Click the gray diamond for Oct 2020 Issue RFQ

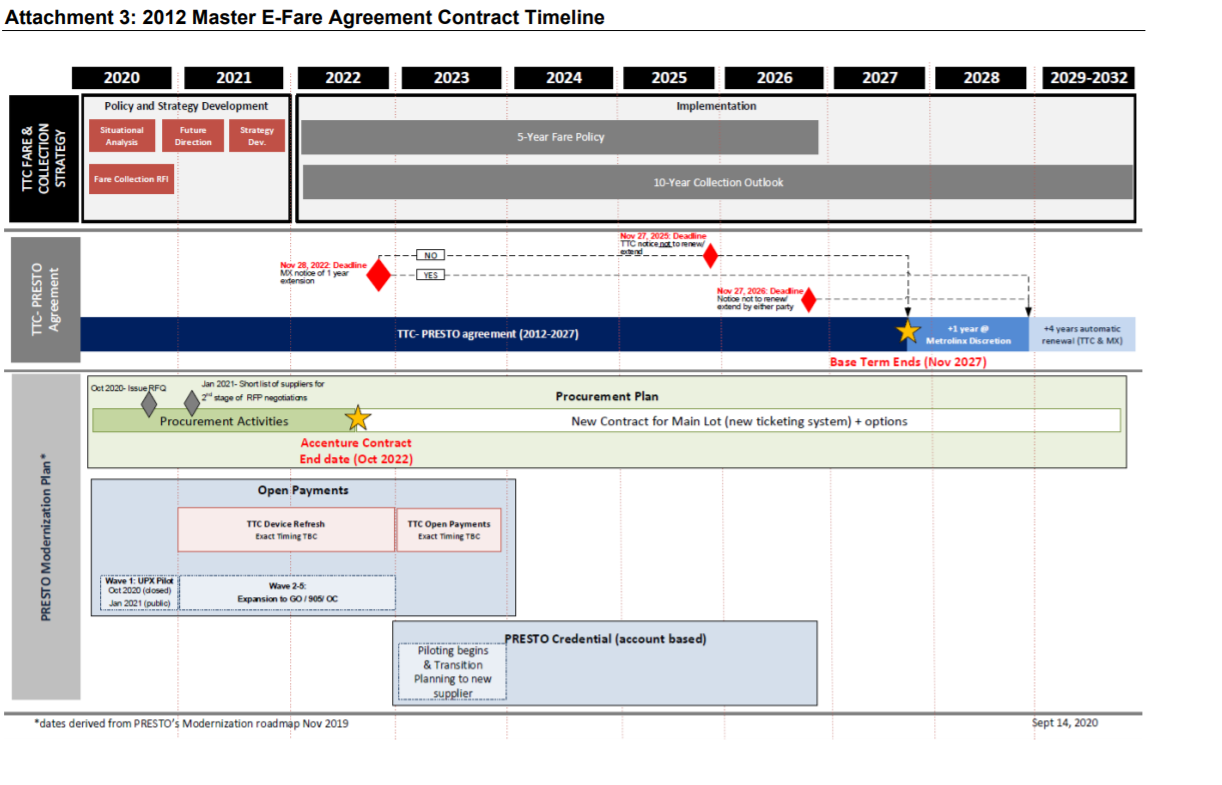point(149,404)
